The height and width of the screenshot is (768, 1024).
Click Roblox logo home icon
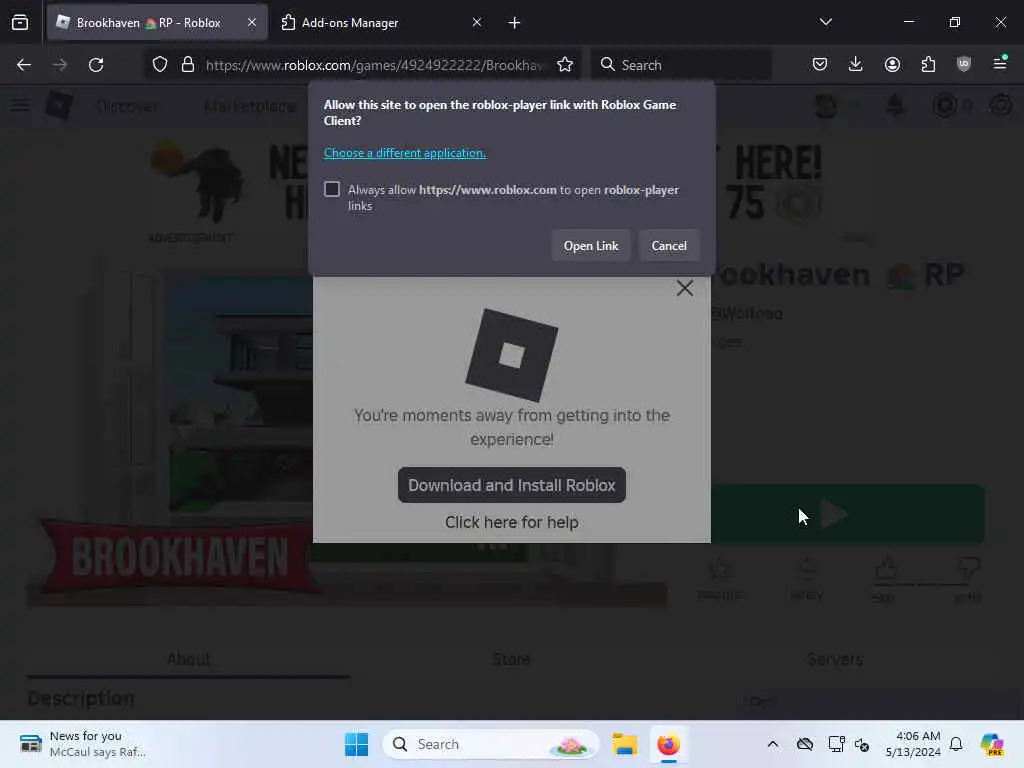59,105
